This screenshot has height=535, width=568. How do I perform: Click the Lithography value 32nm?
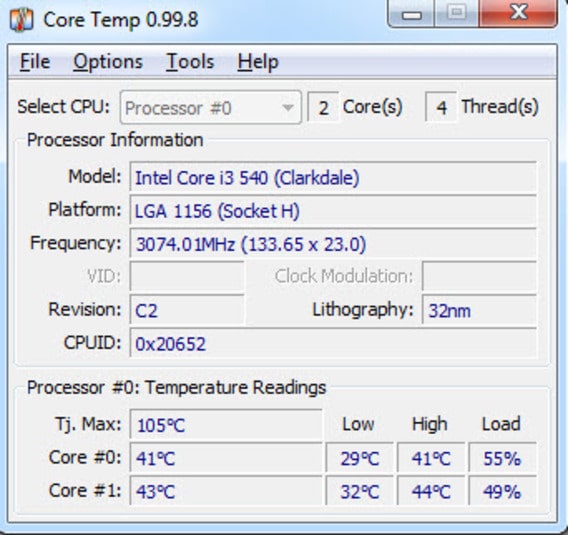[479, 310]
